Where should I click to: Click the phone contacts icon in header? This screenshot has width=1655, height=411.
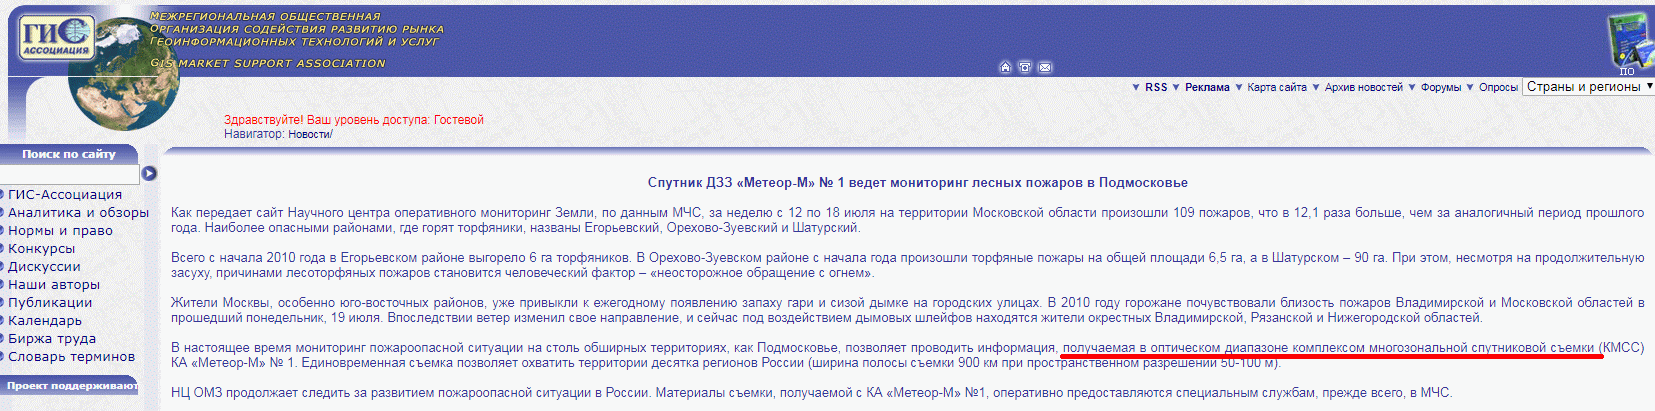coord(1025,67)
